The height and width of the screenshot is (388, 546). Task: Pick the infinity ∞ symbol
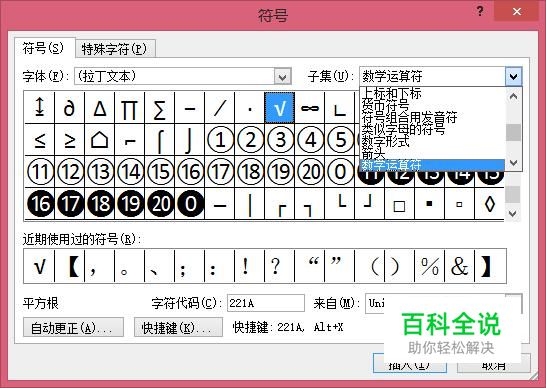coord(310,108)
